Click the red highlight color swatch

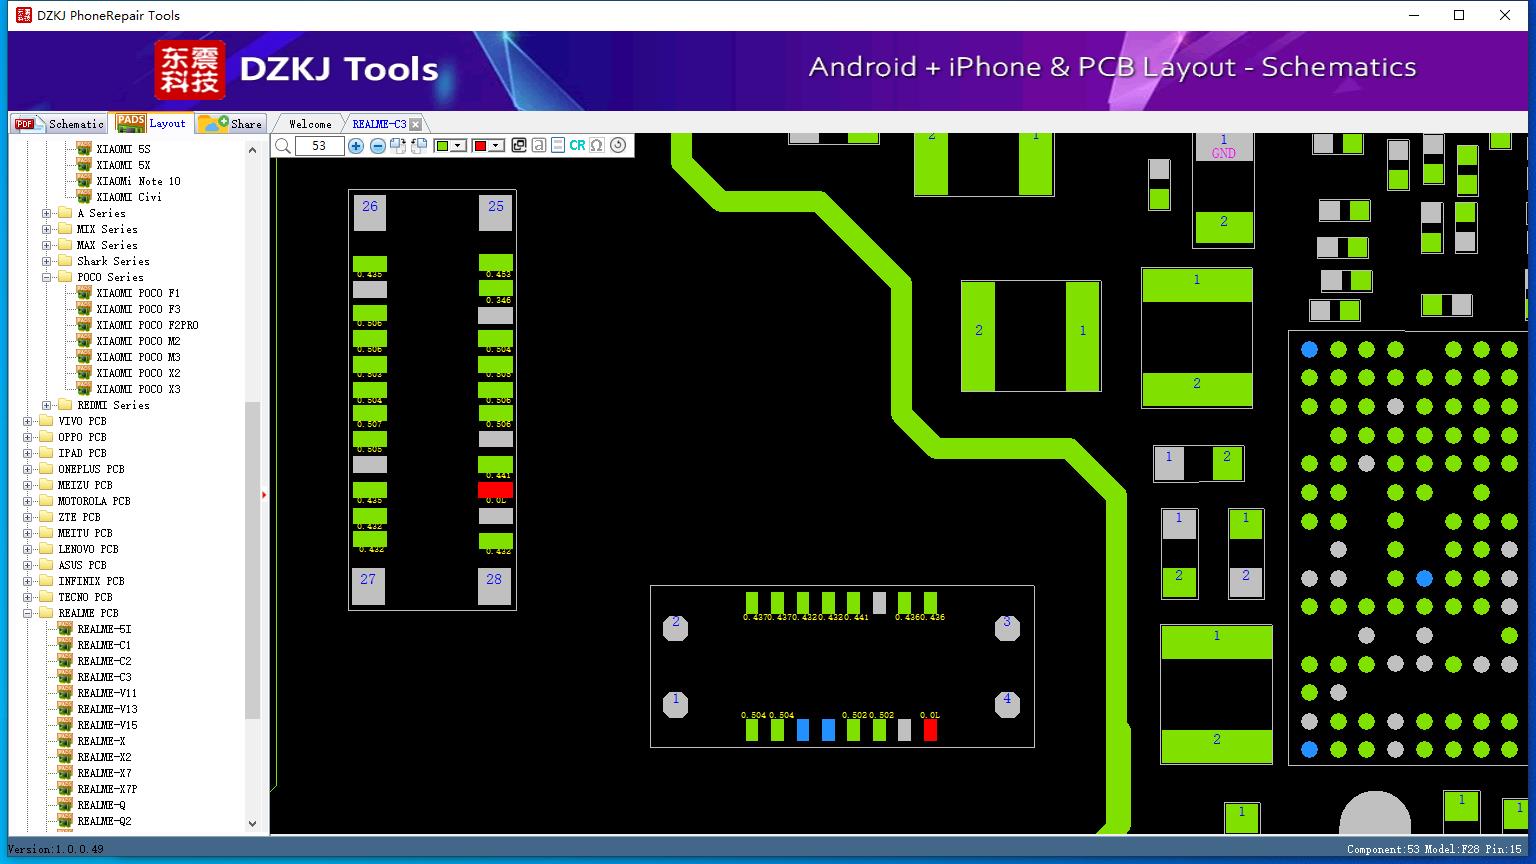[480, 146]
